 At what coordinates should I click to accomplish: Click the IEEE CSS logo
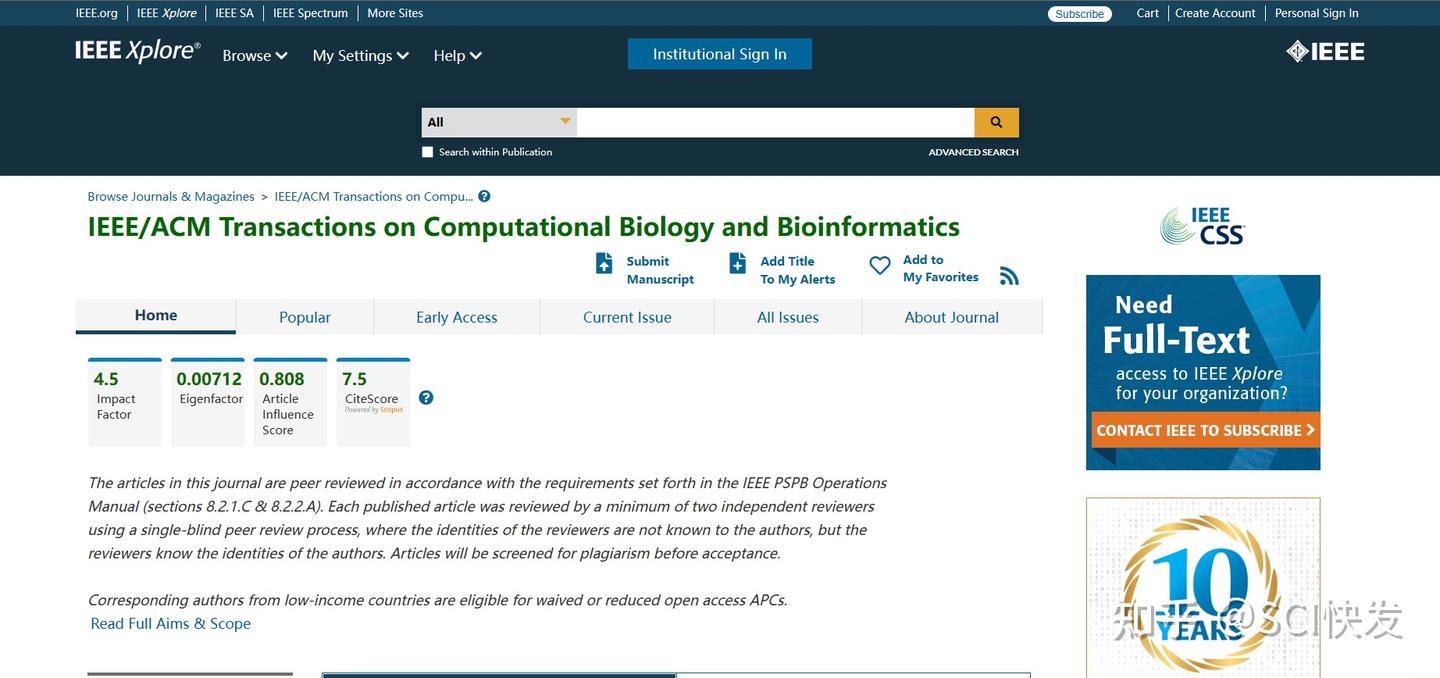[x=1202, y=225]
